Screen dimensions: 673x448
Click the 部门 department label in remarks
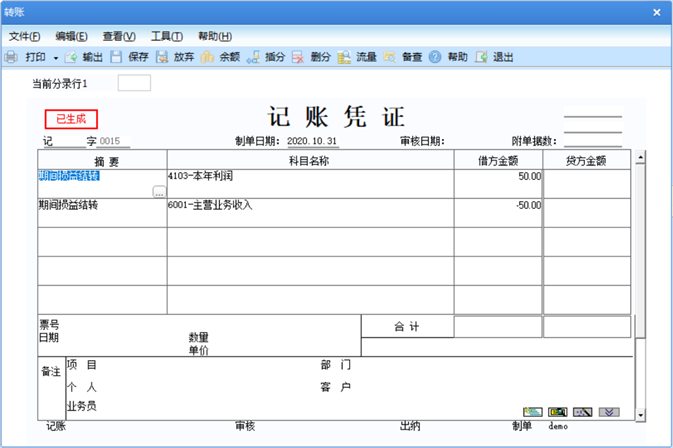[336, 365]
